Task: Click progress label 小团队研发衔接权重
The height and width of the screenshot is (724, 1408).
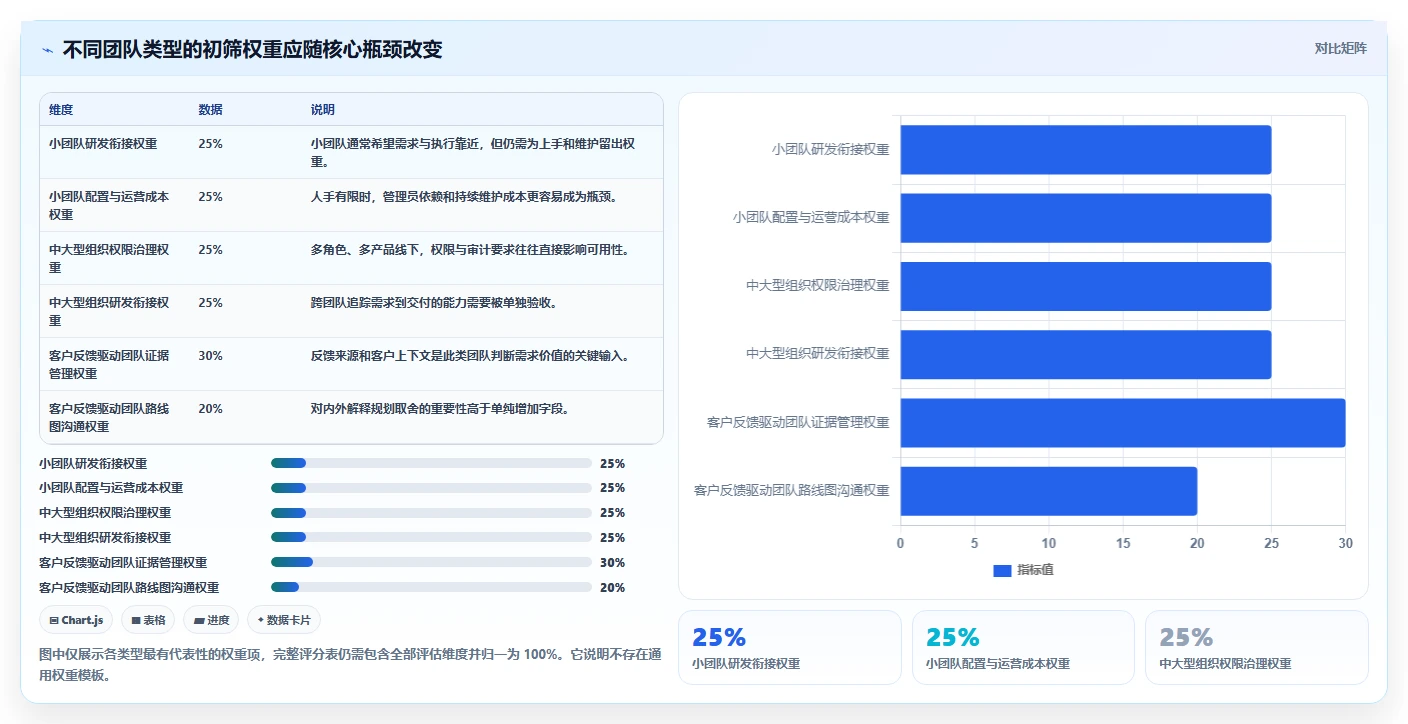Action: tap(93, 464)
